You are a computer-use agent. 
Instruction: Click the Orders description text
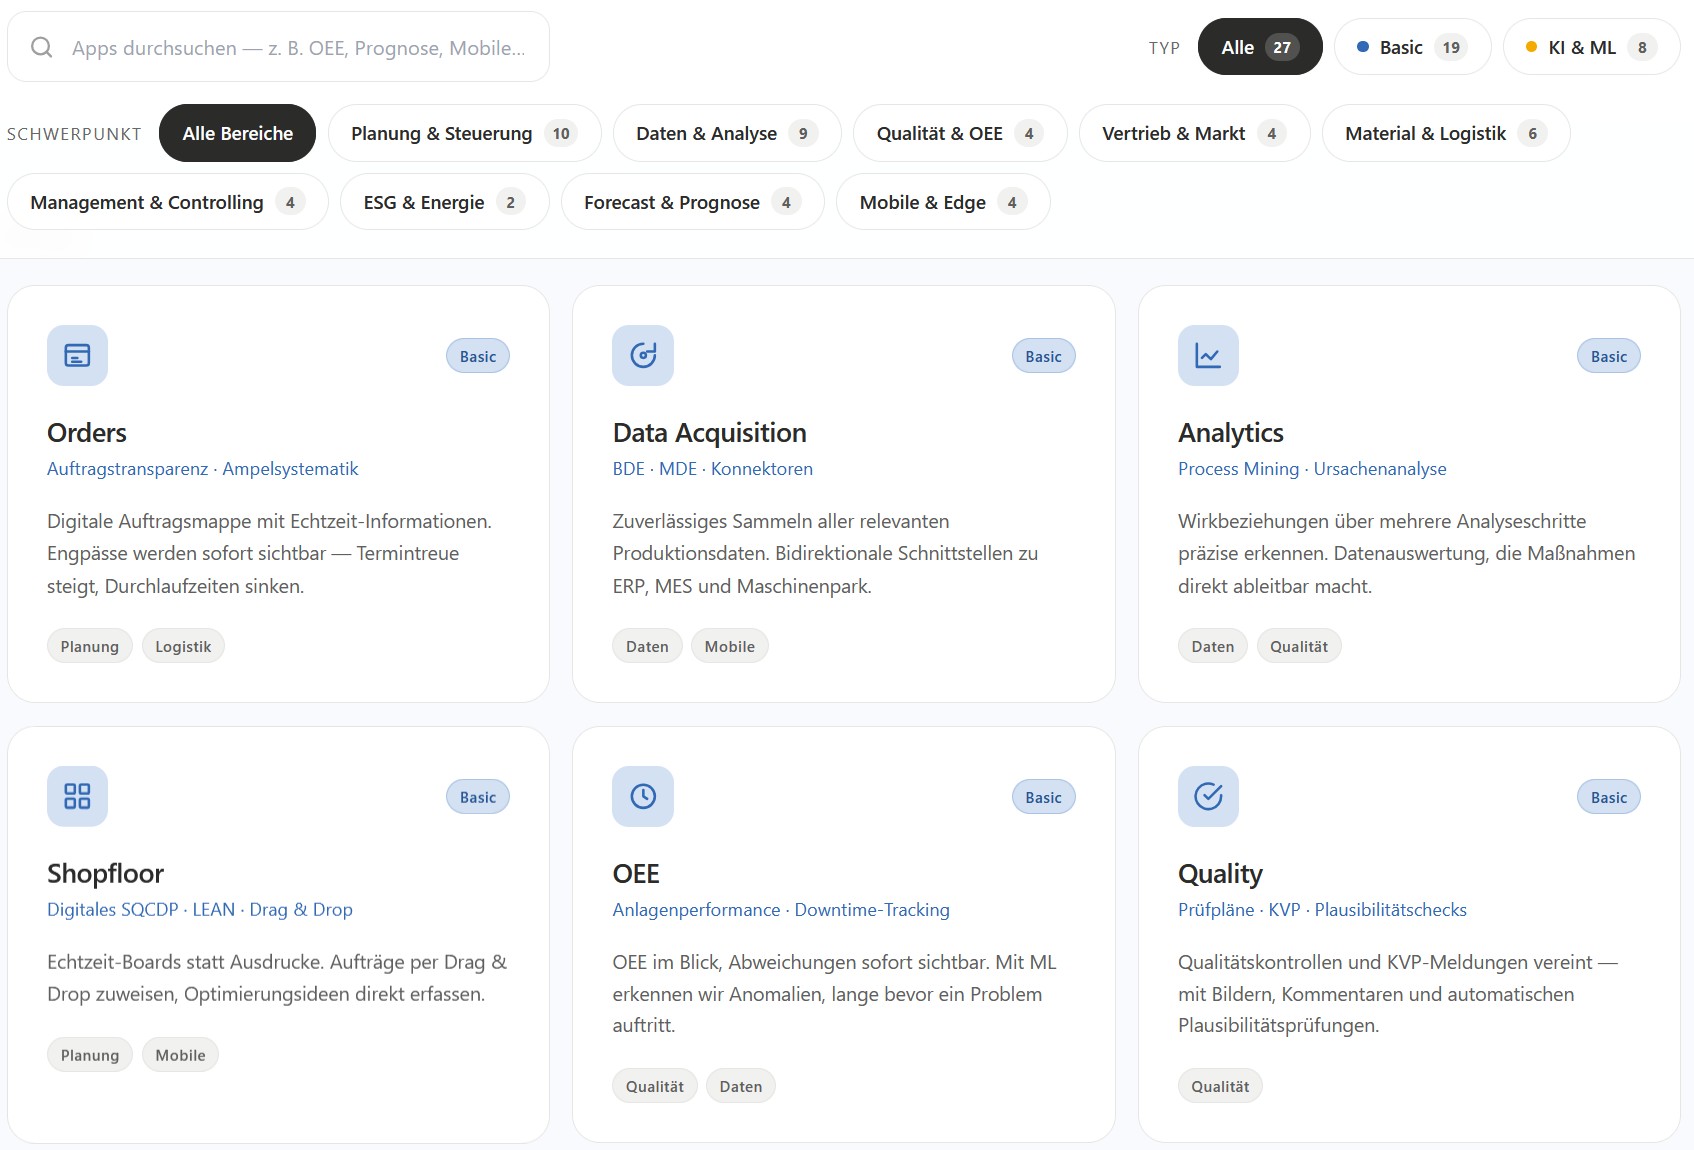tap(269, 553)
